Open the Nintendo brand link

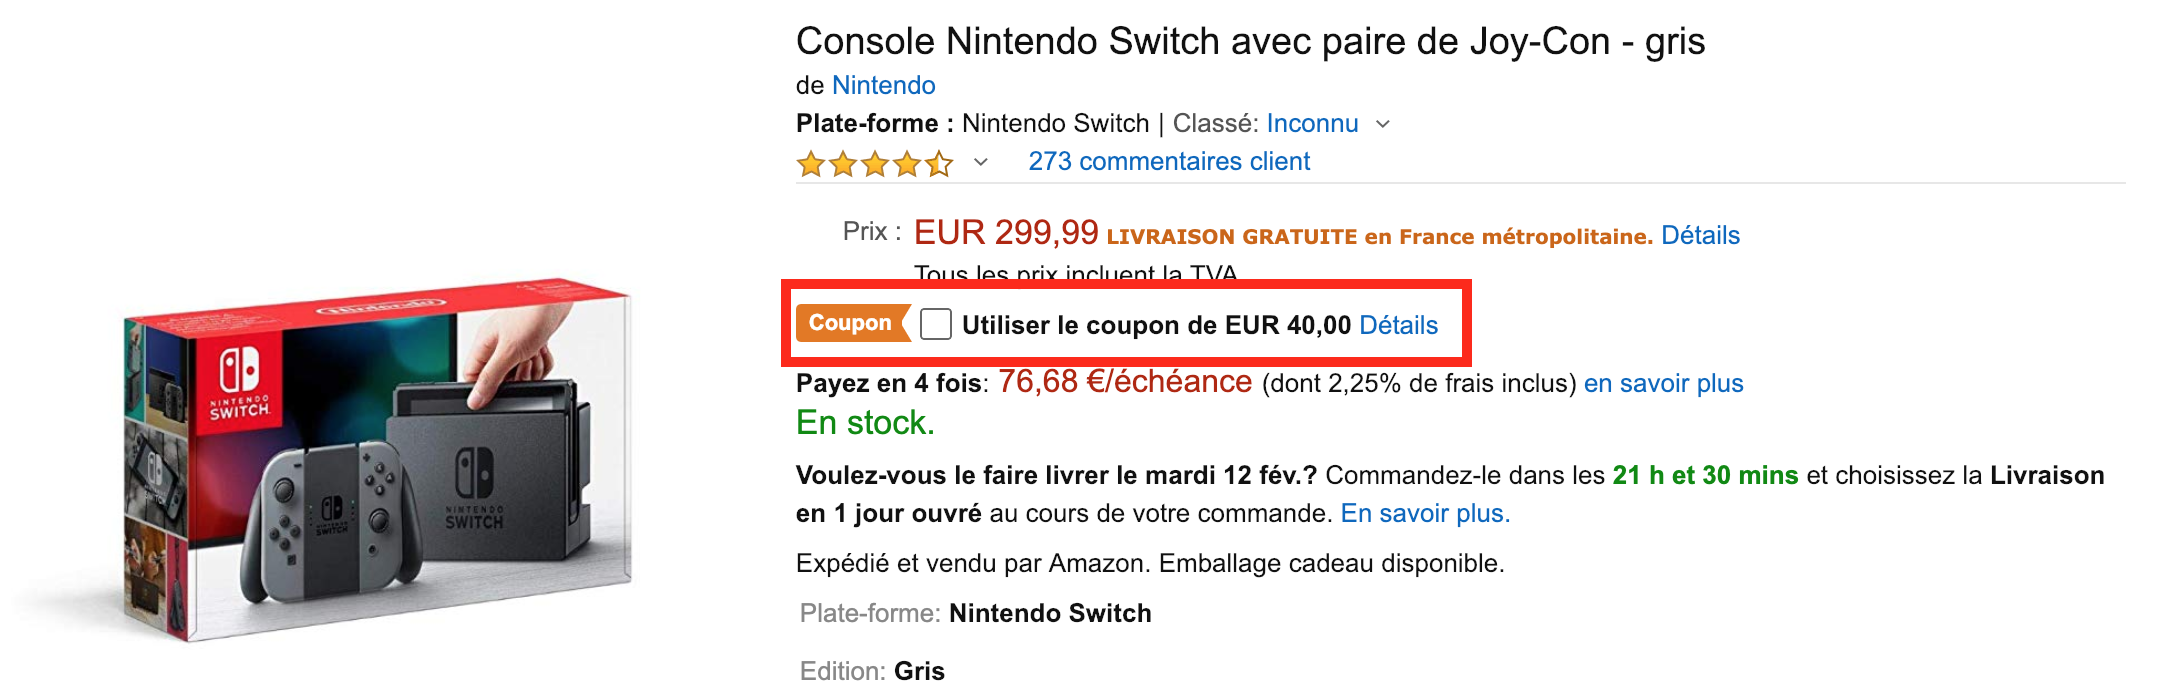click(883, 86)
